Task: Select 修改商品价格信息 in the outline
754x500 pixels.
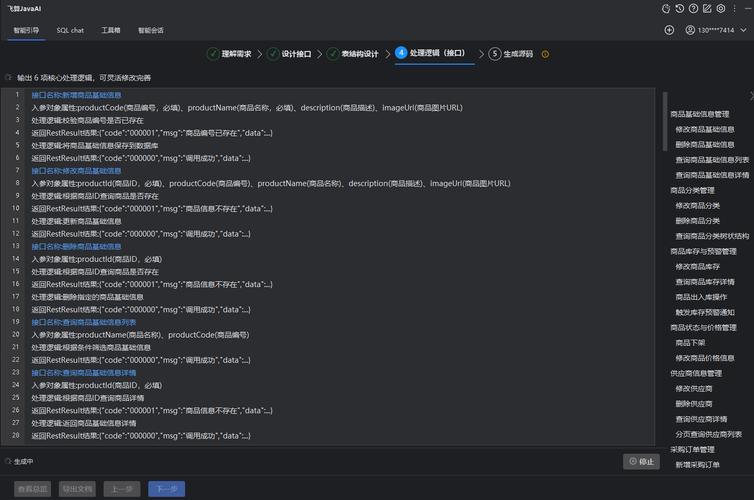Action: [x=705, y=358]
